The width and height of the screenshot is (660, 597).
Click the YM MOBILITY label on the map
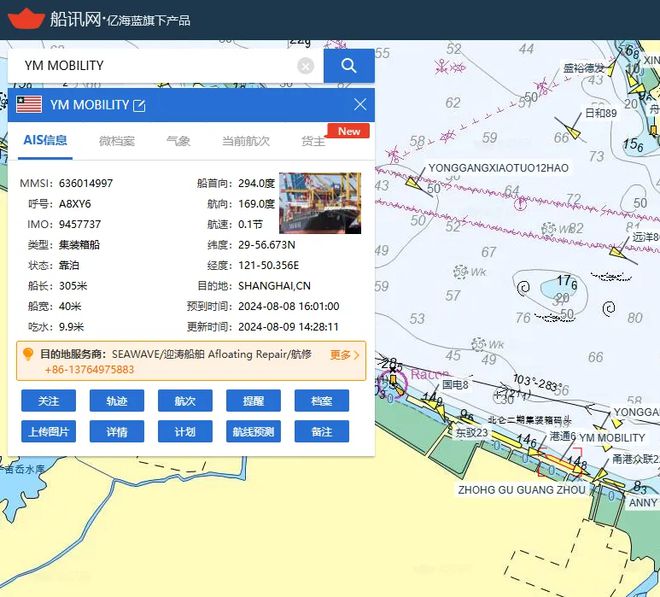click(612, 438)
